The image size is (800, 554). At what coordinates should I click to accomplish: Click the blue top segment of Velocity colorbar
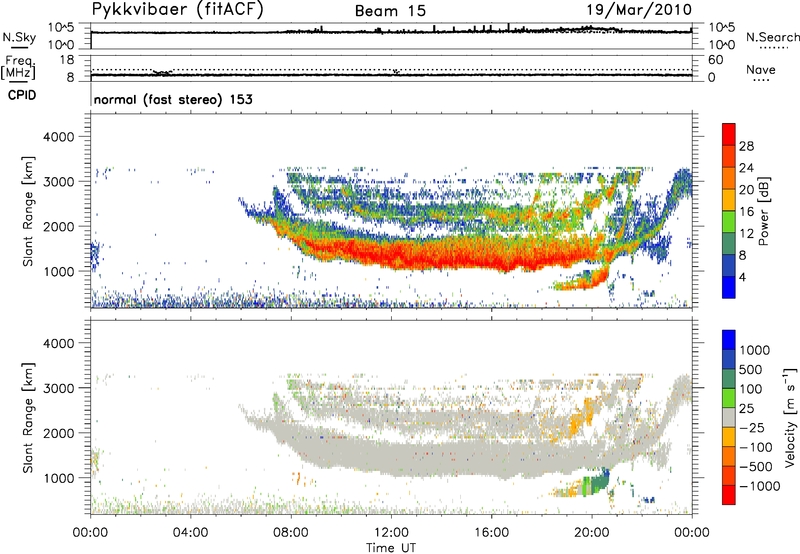729,340
